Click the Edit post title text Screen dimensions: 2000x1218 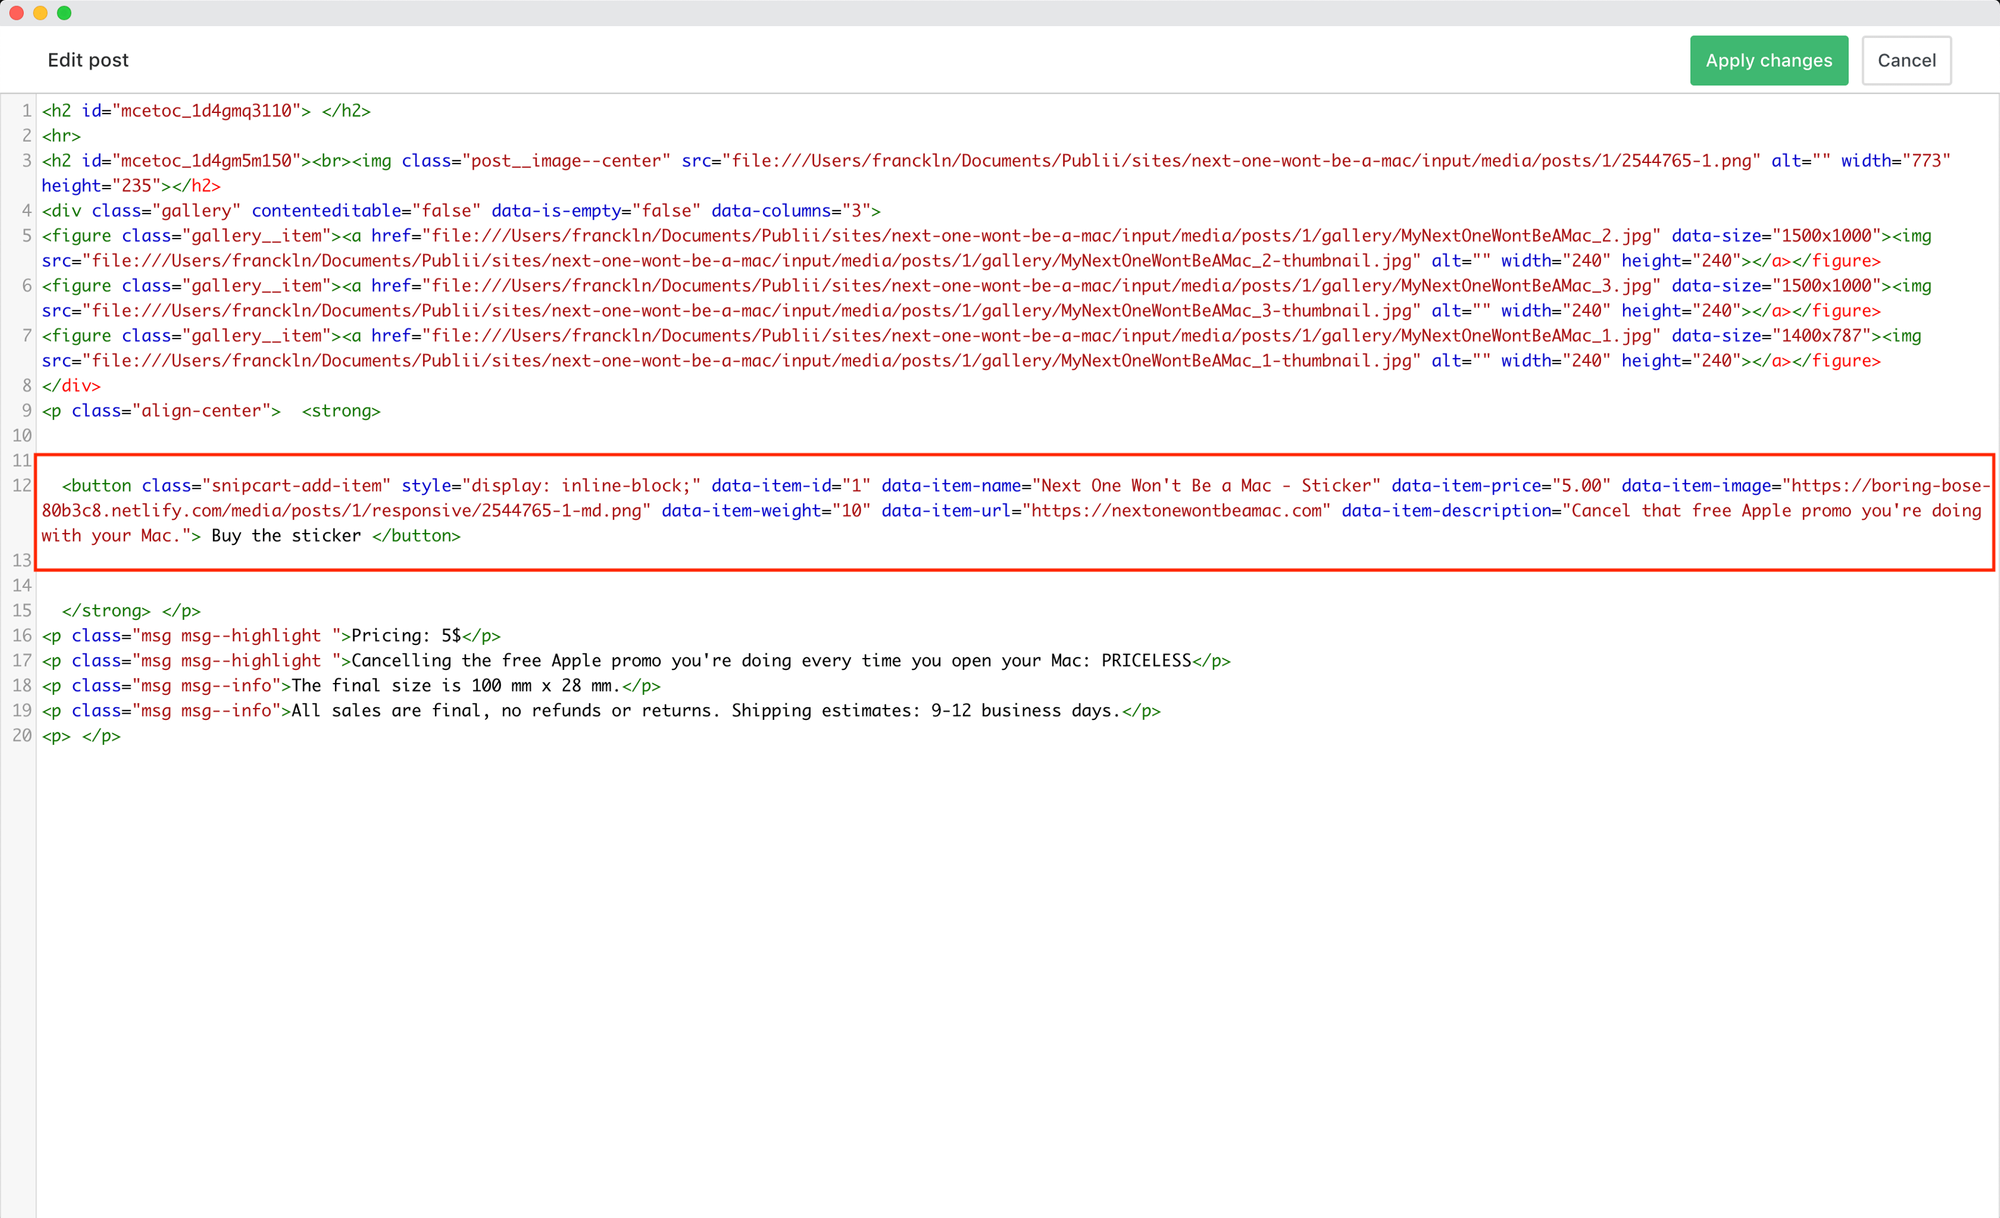(88, 60)
